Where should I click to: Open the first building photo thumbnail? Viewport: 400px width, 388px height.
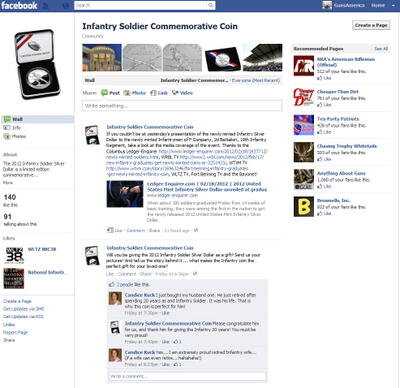coord(102,58)
